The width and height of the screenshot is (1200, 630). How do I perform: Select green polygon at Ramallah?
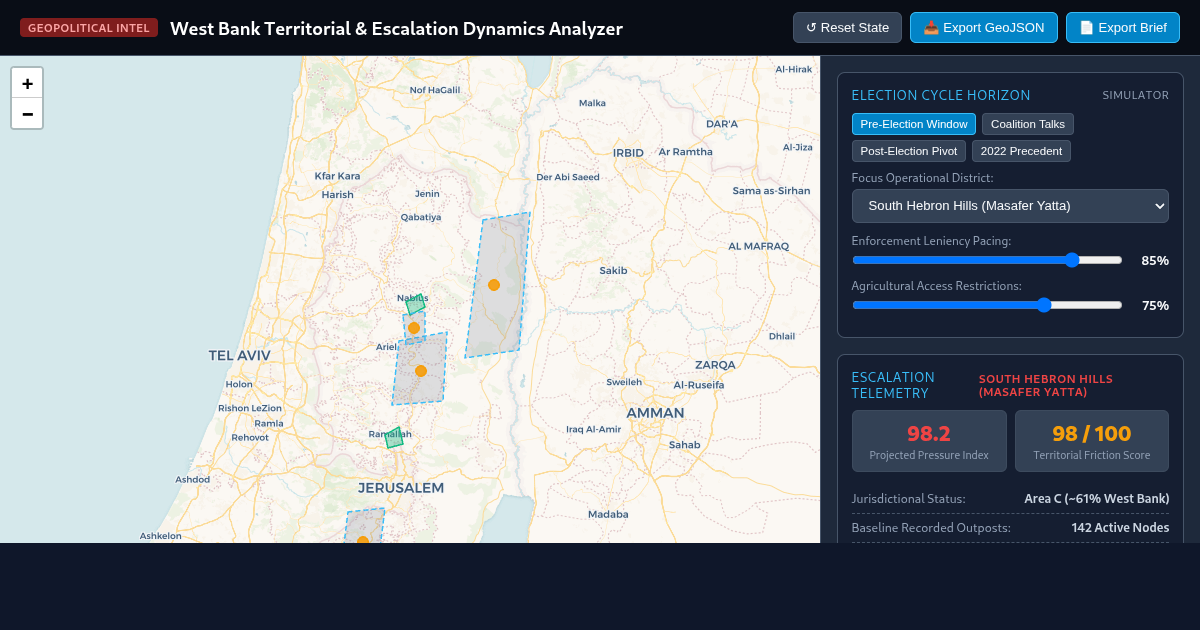[x=394, y=437]
